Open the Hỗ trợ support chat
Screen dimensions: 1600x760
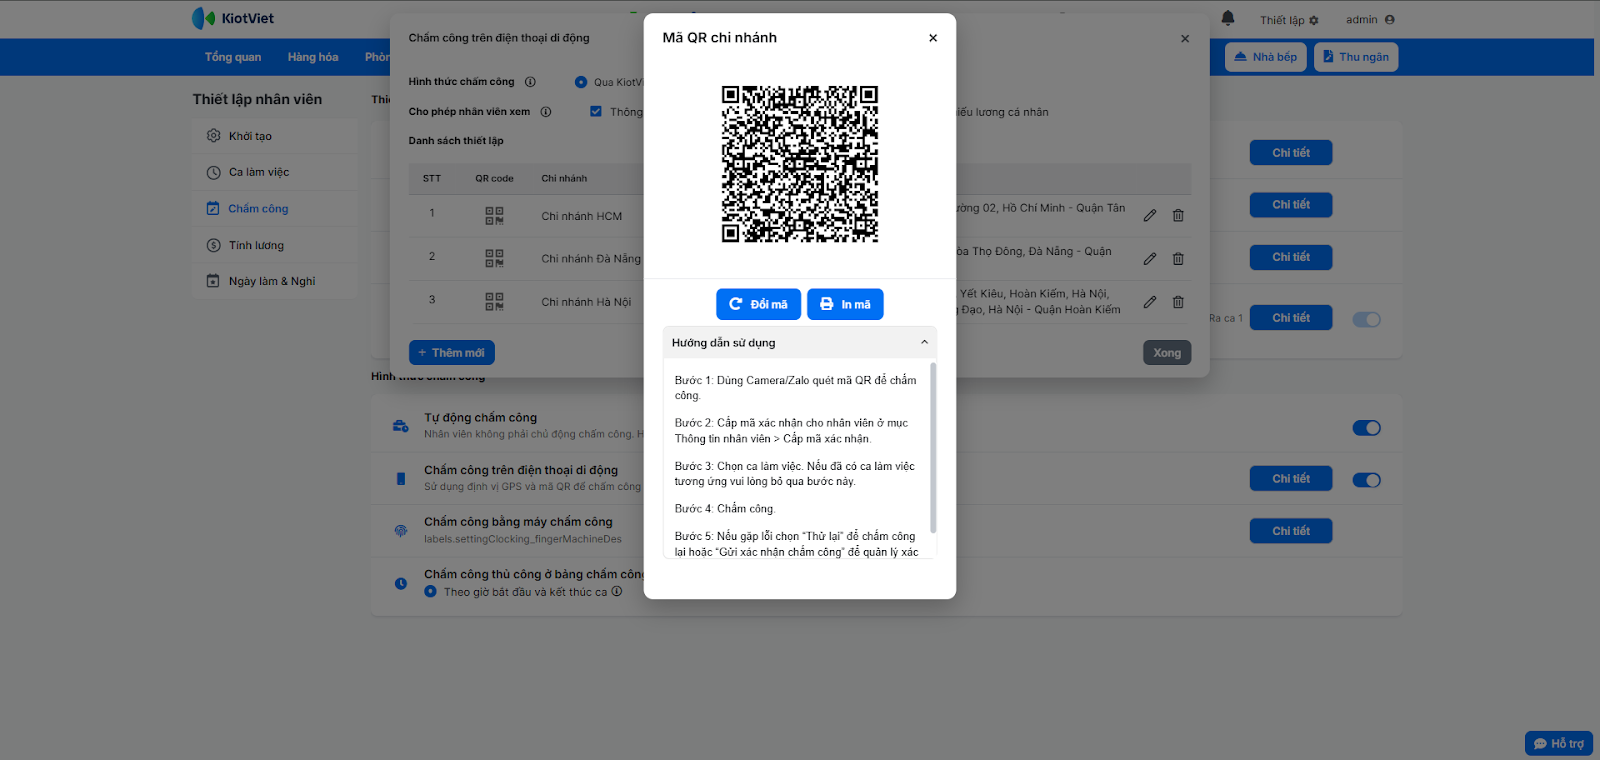(1559, 744)
